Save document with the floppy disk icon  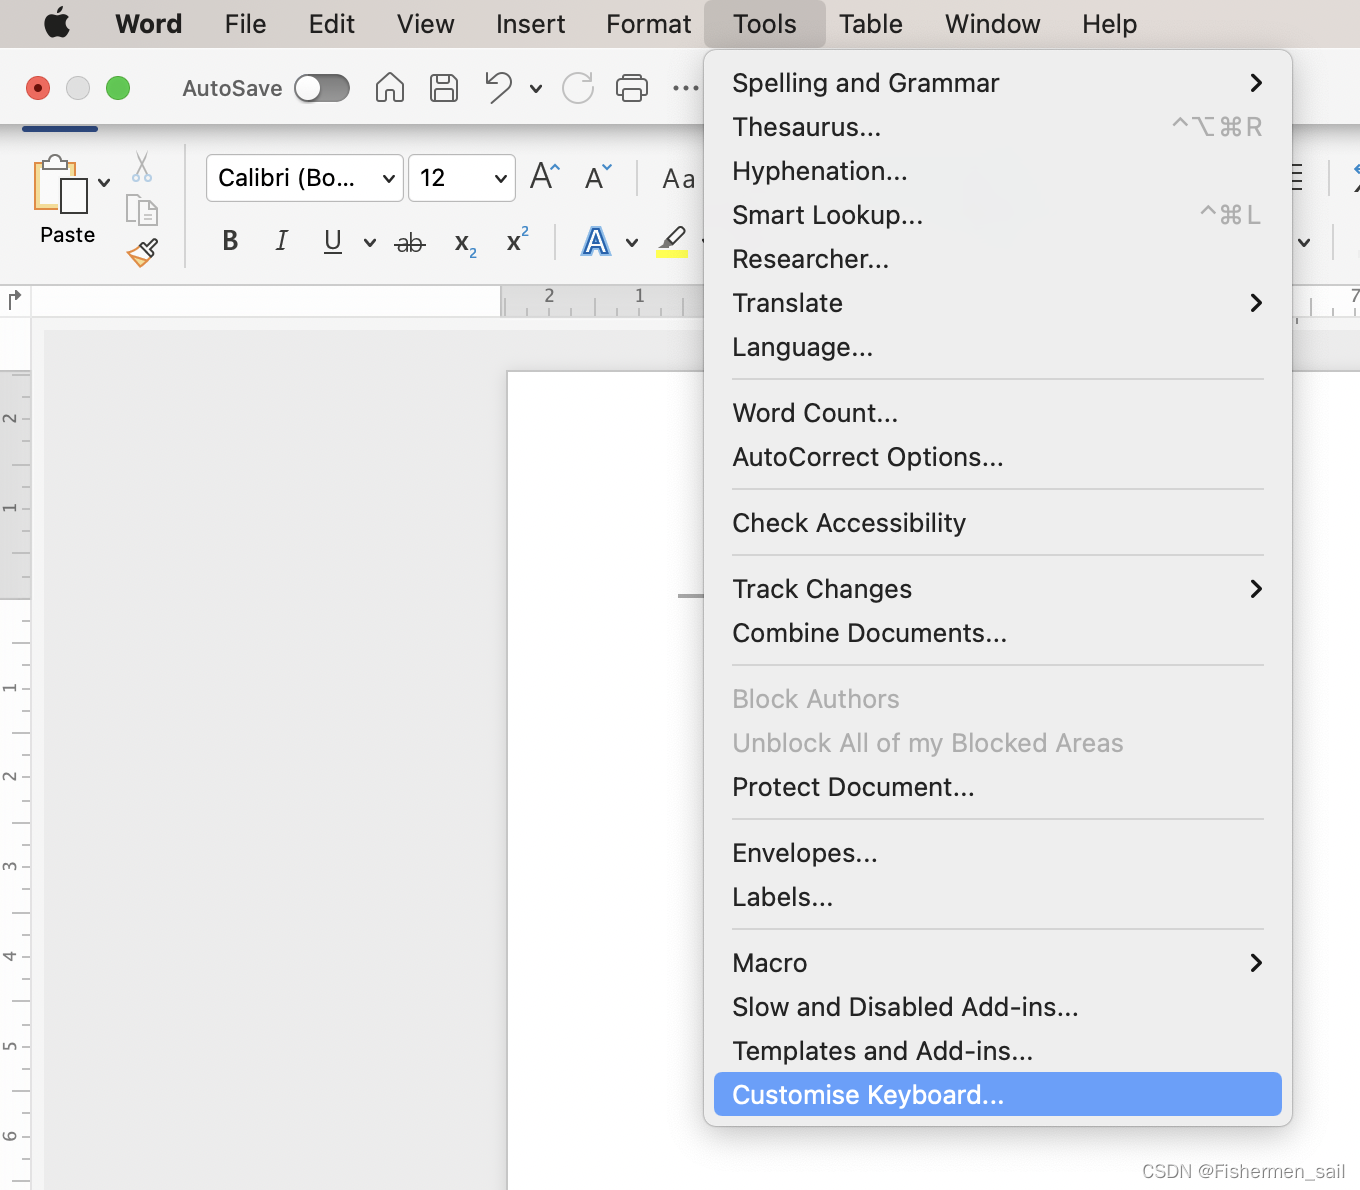[444, 88]
